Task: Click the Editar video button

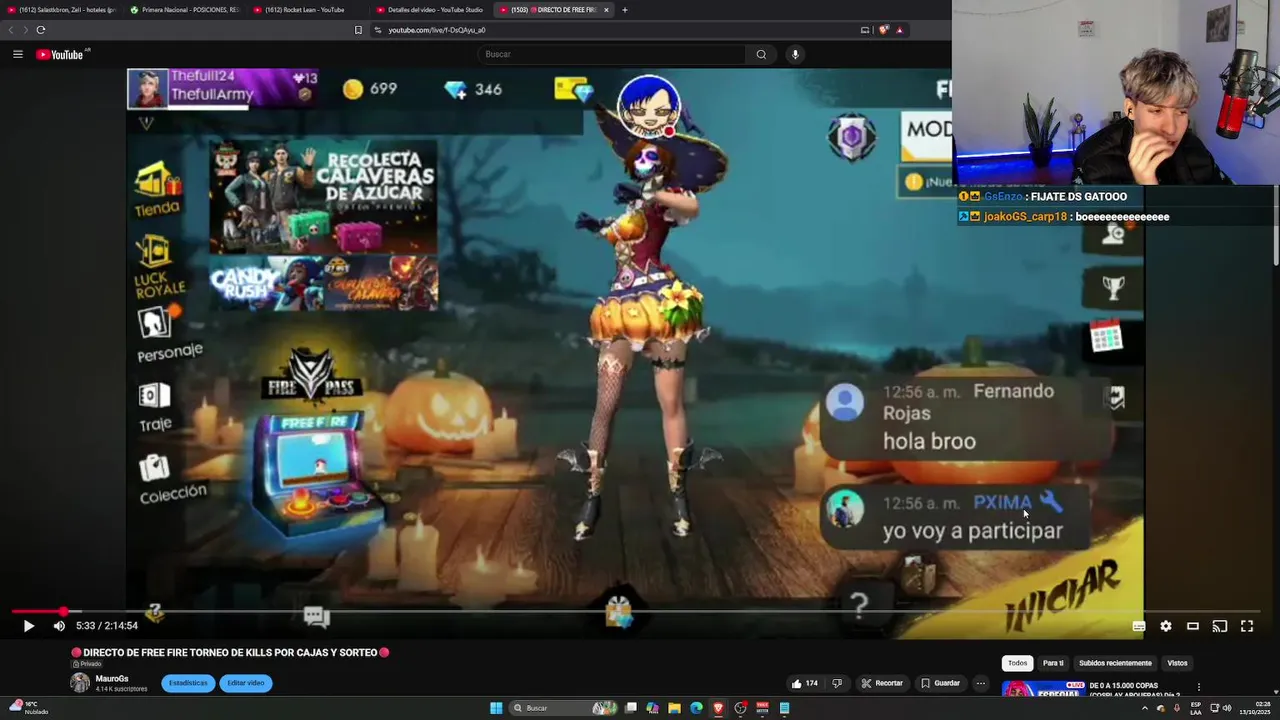Action: [245, 683]
